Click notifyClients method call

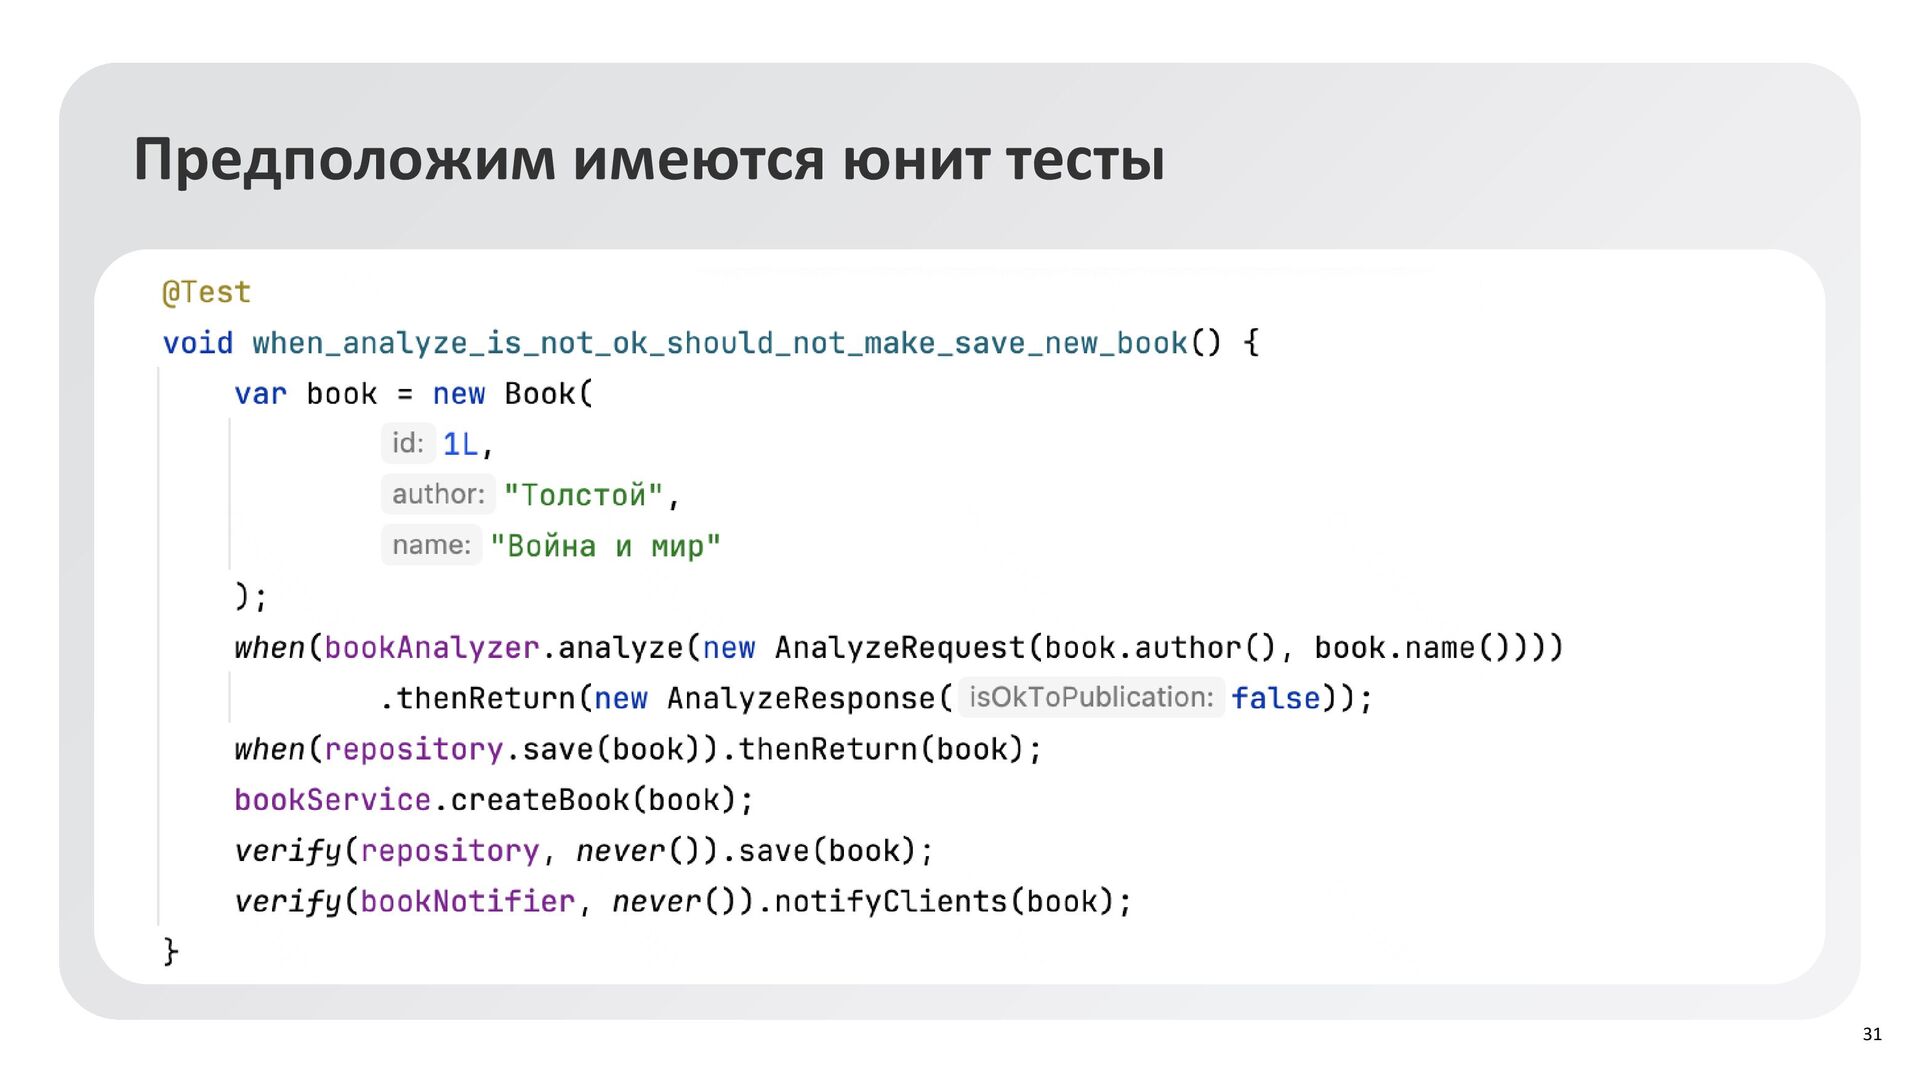point(890,901)
